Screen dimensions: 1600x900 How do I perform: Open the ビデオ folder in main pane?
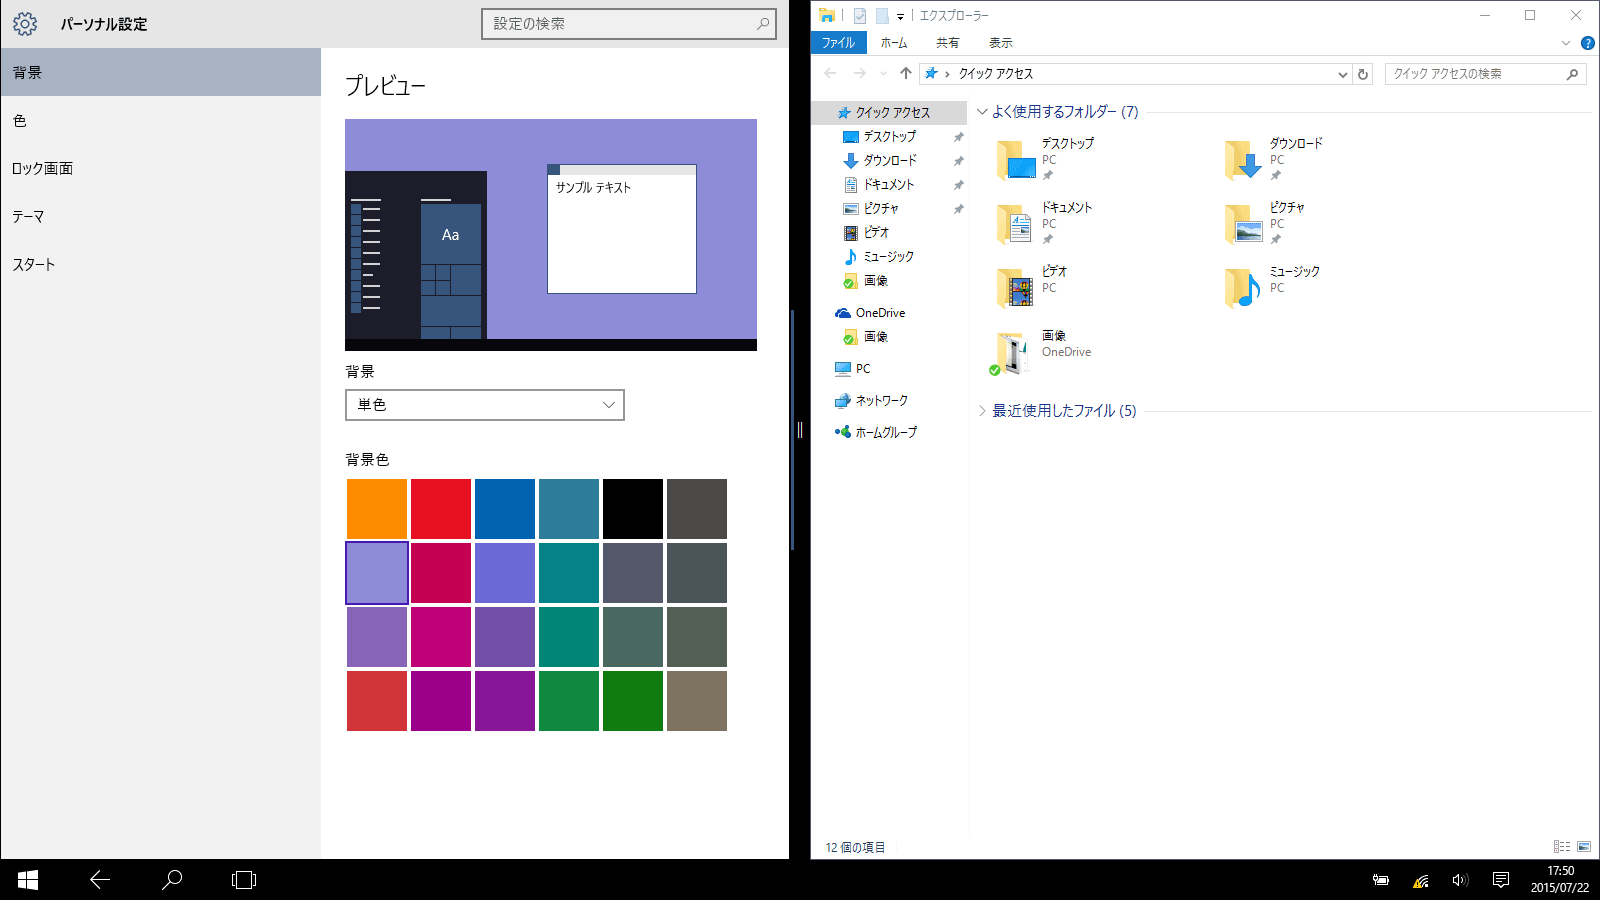[x=1016, y=288]
